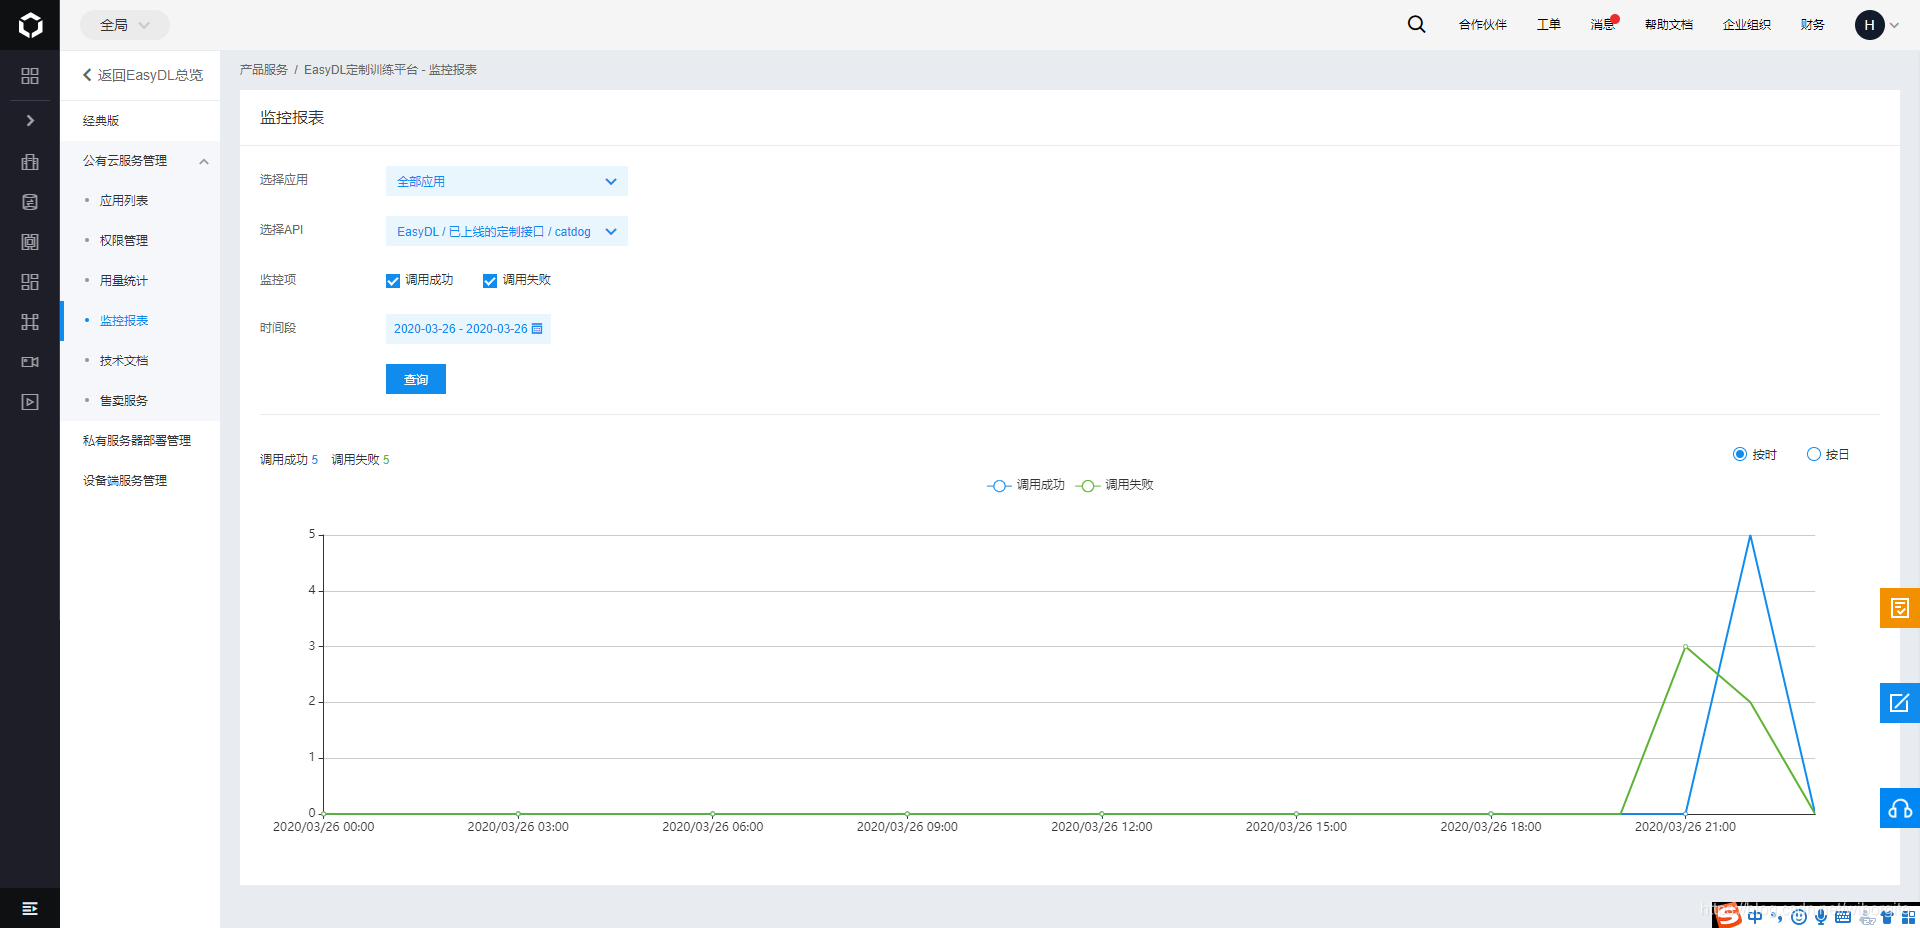Click the date range input field
Screen dimensions: 1920x928
click(468, 329)
